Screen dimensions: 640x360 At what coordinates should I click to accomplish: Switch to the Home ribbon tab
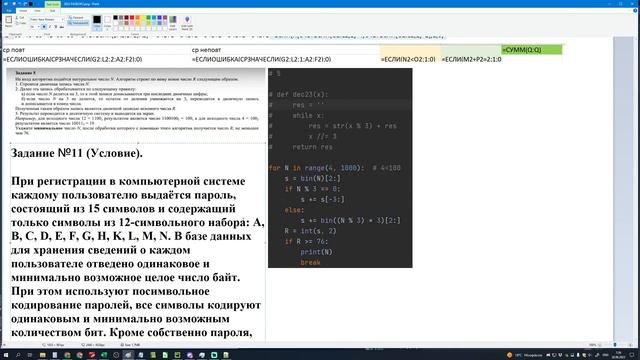23,11
